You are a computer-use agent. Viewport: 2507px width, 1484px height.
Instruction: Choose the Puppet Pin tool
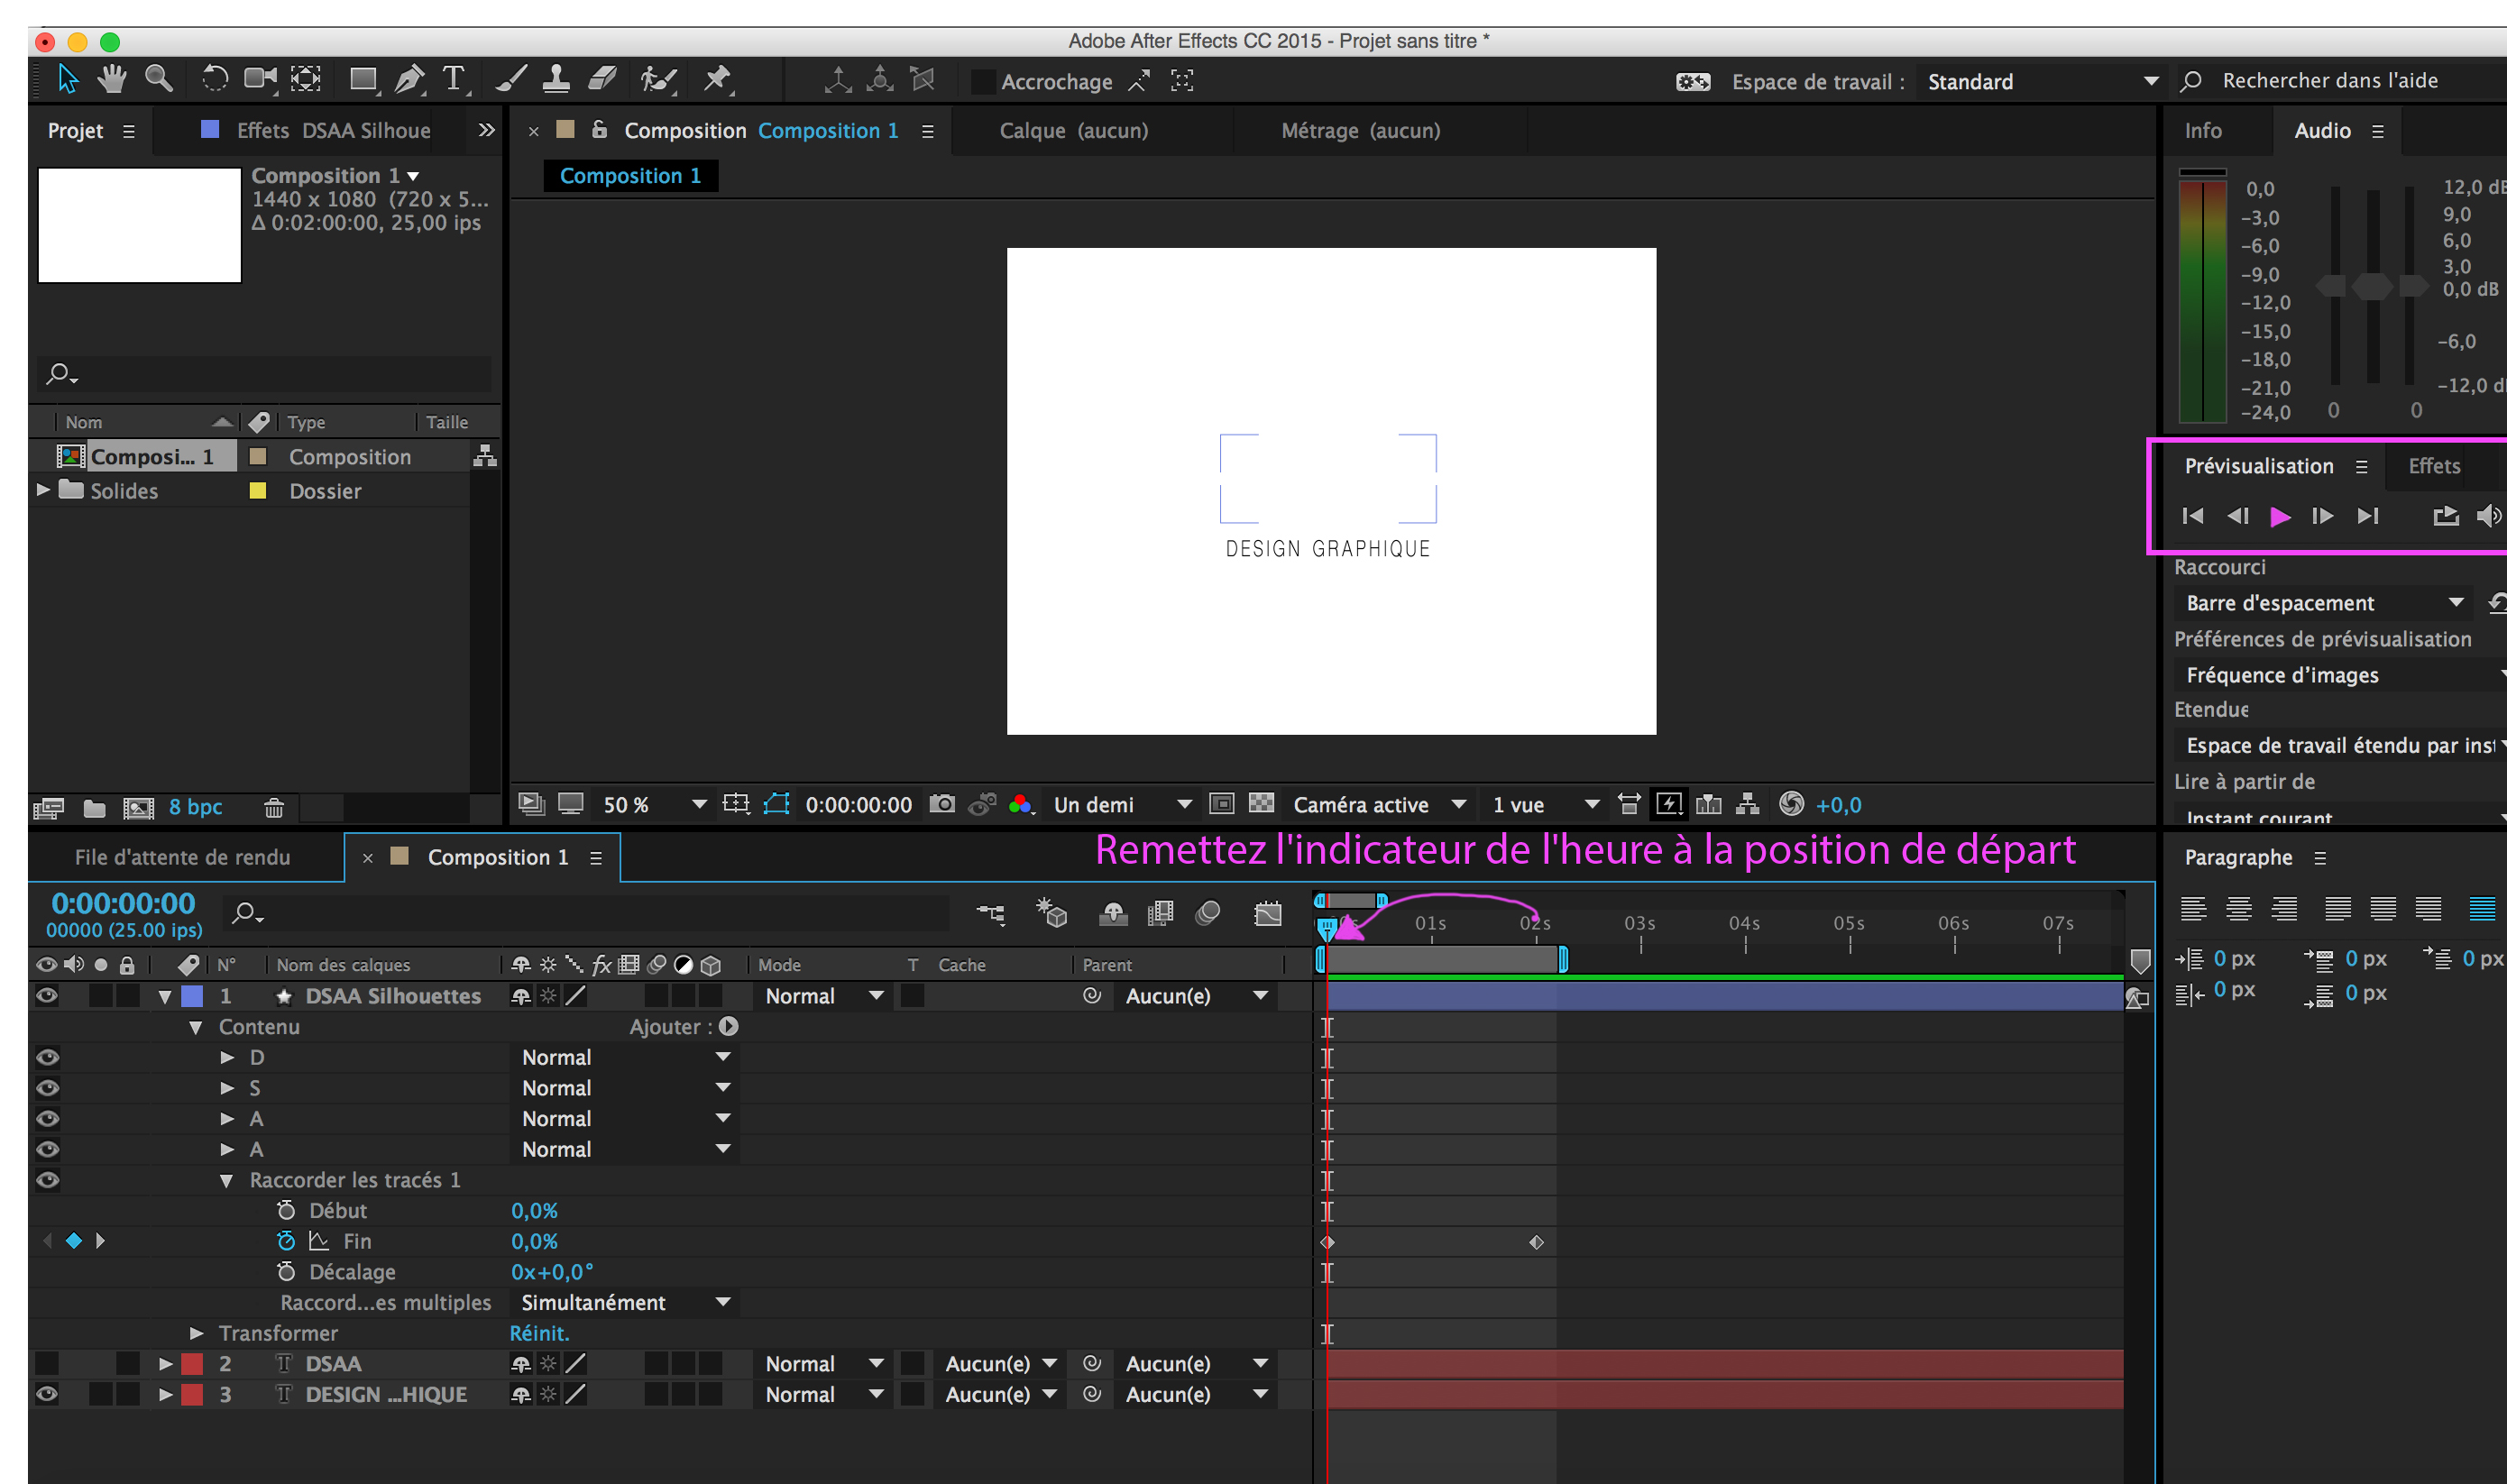click(x=717, y=79)
